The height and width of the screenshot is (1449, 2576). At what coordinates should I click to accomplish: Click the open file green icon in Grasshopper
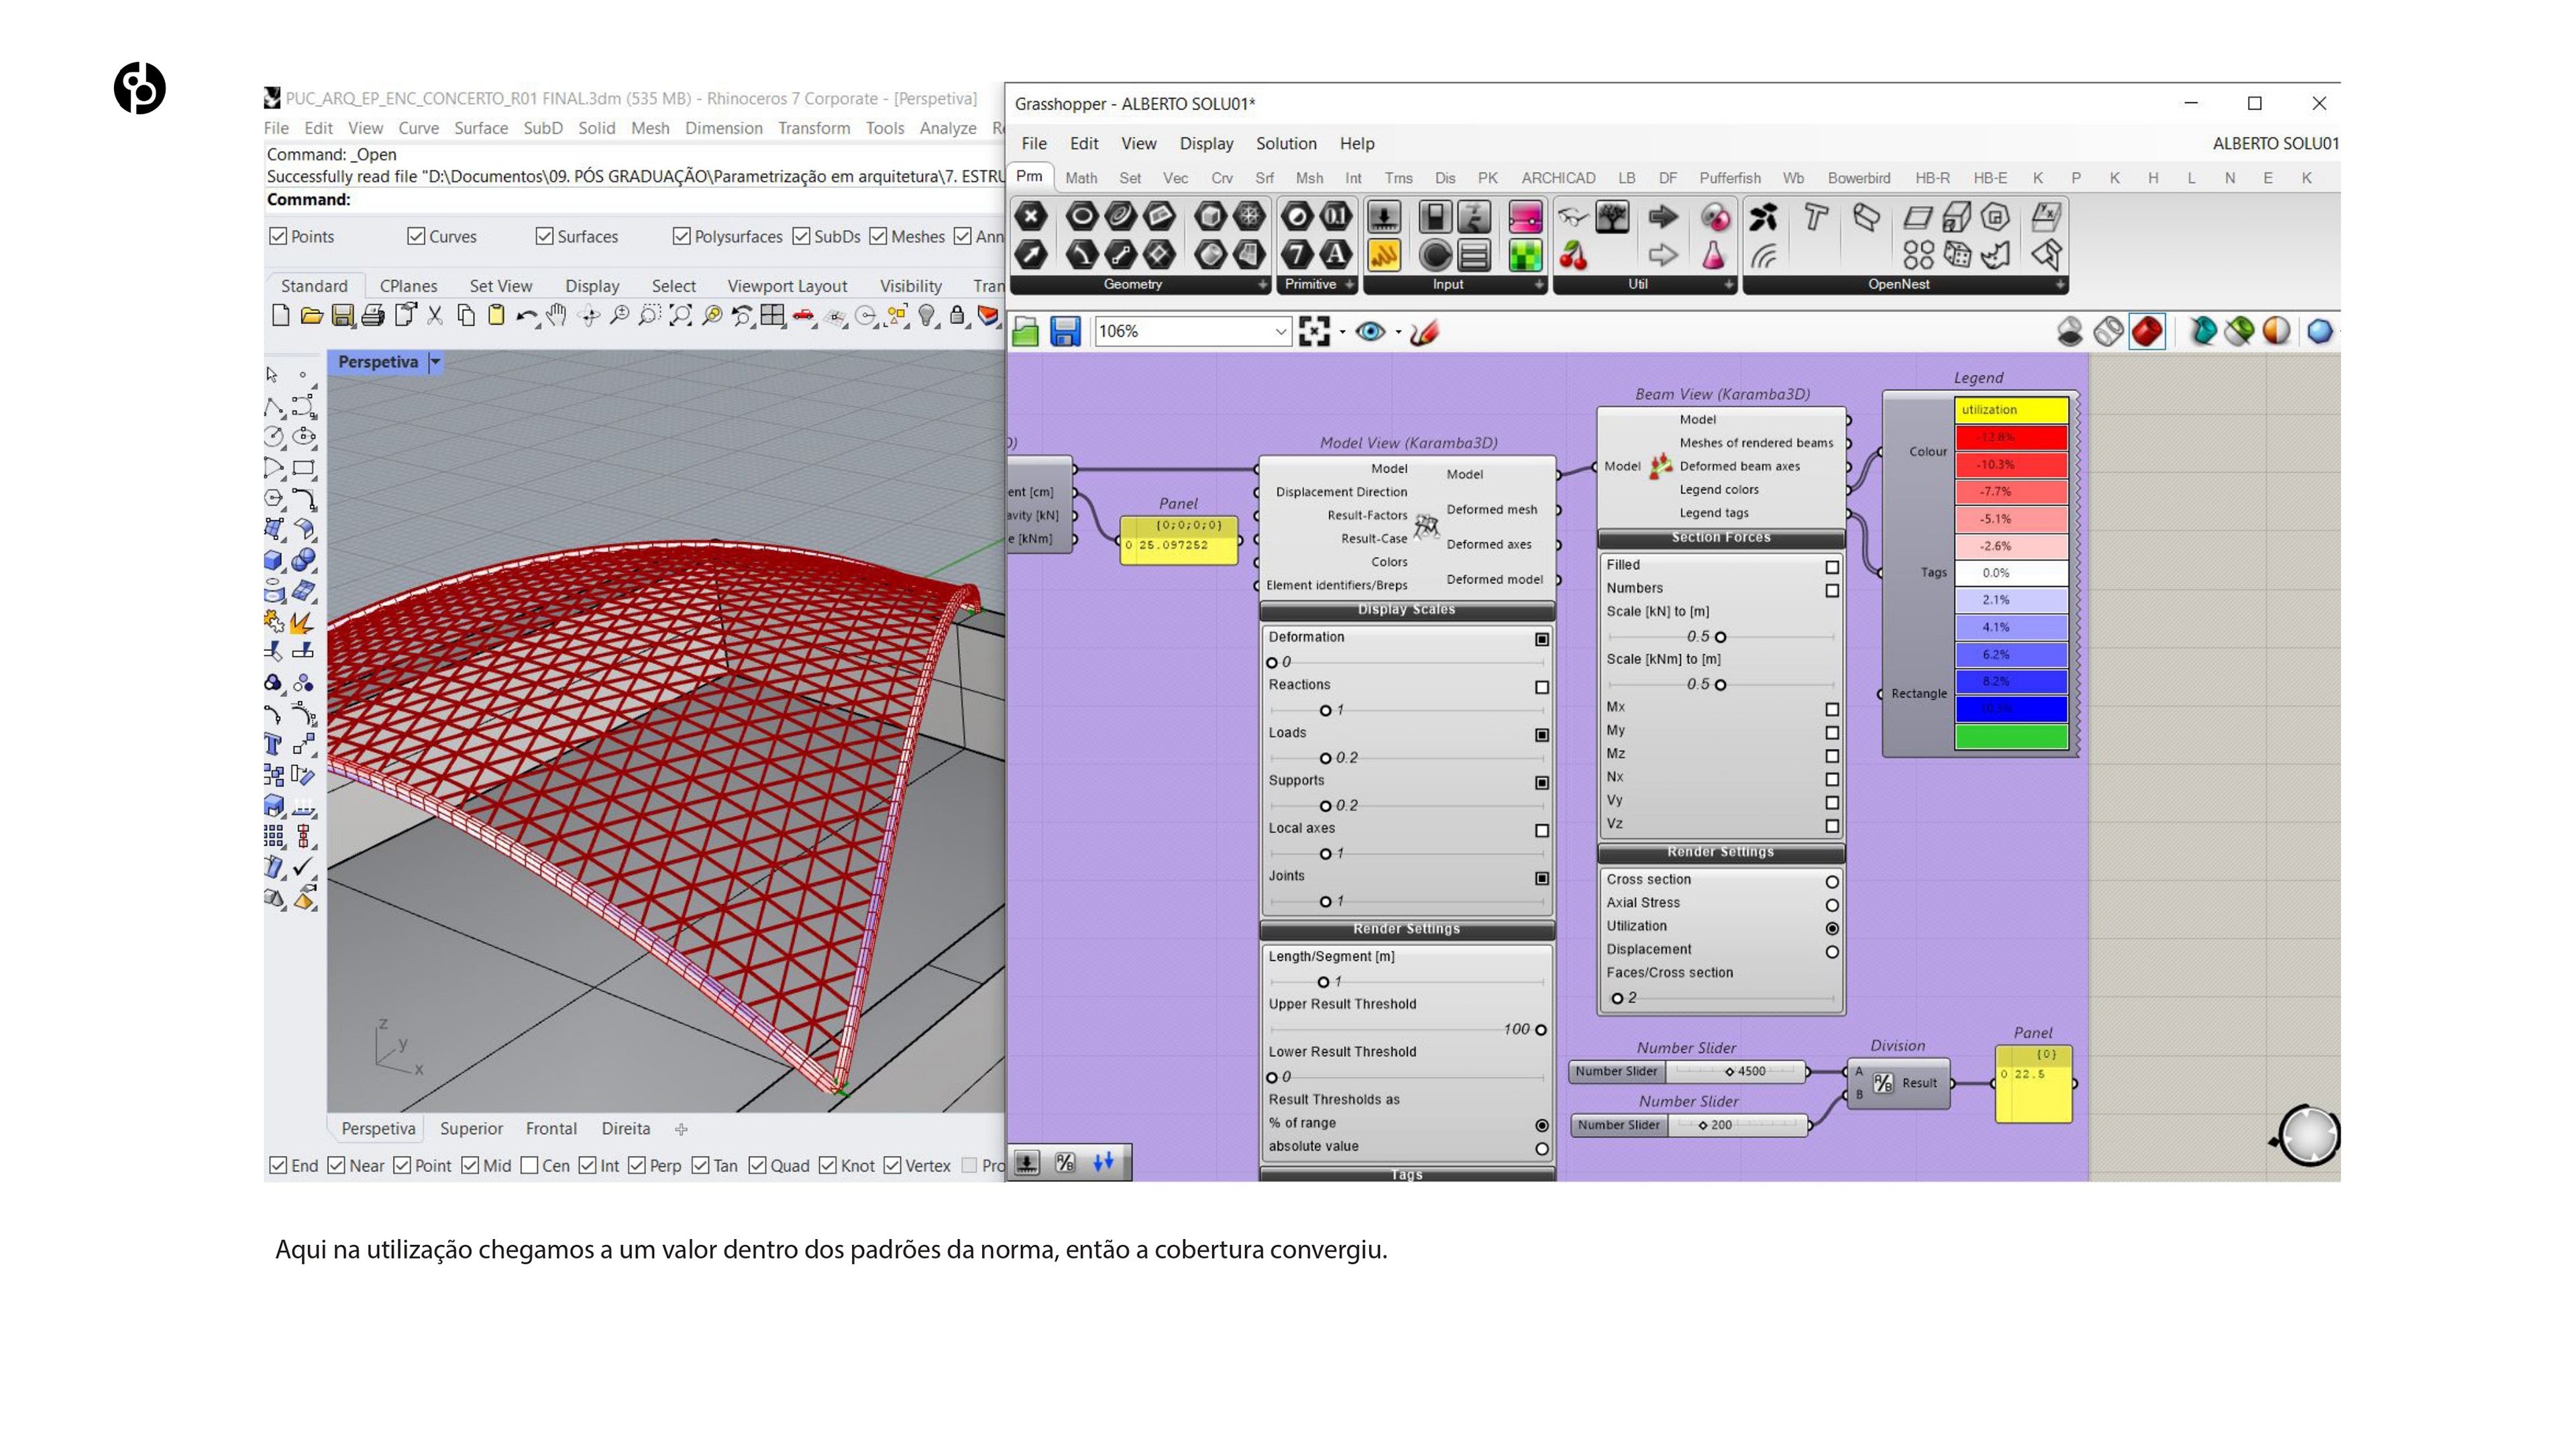(1025, 332)
